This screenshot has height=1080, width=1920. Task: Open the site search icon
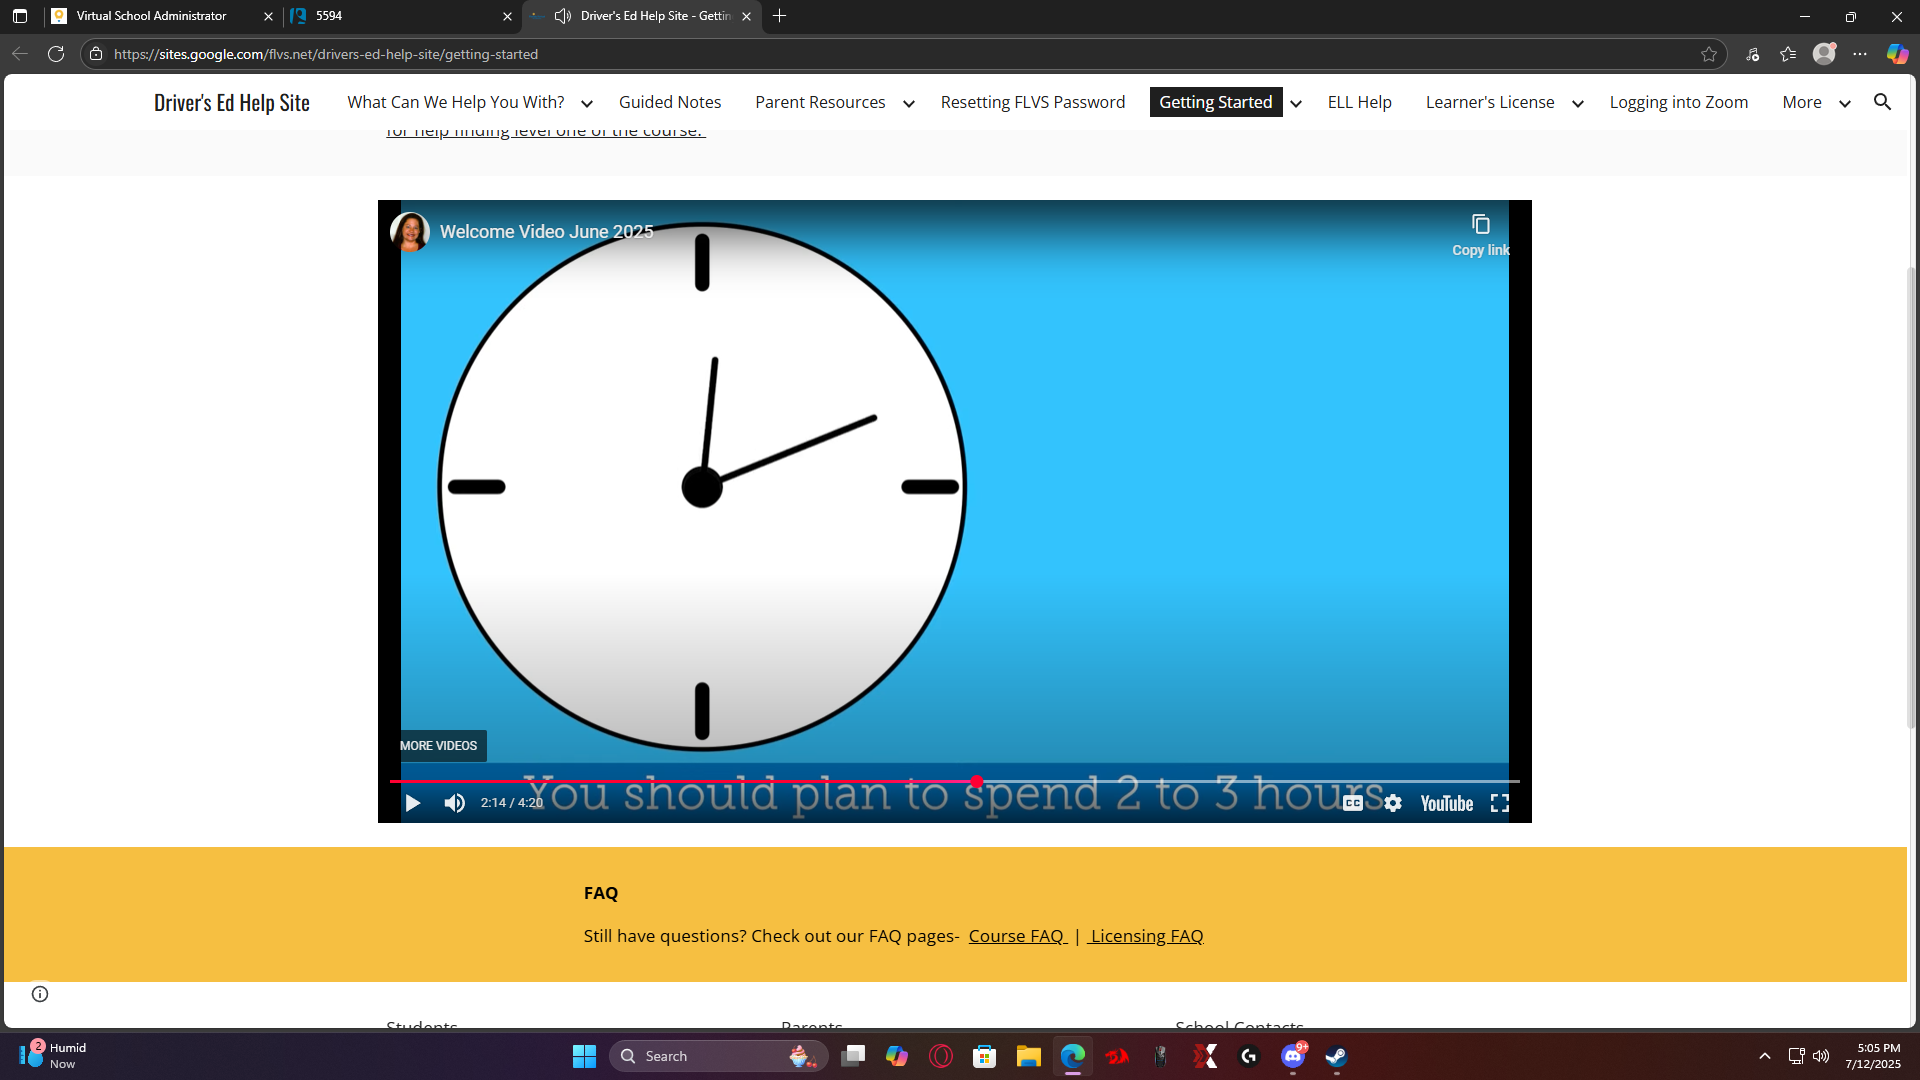1882,102
